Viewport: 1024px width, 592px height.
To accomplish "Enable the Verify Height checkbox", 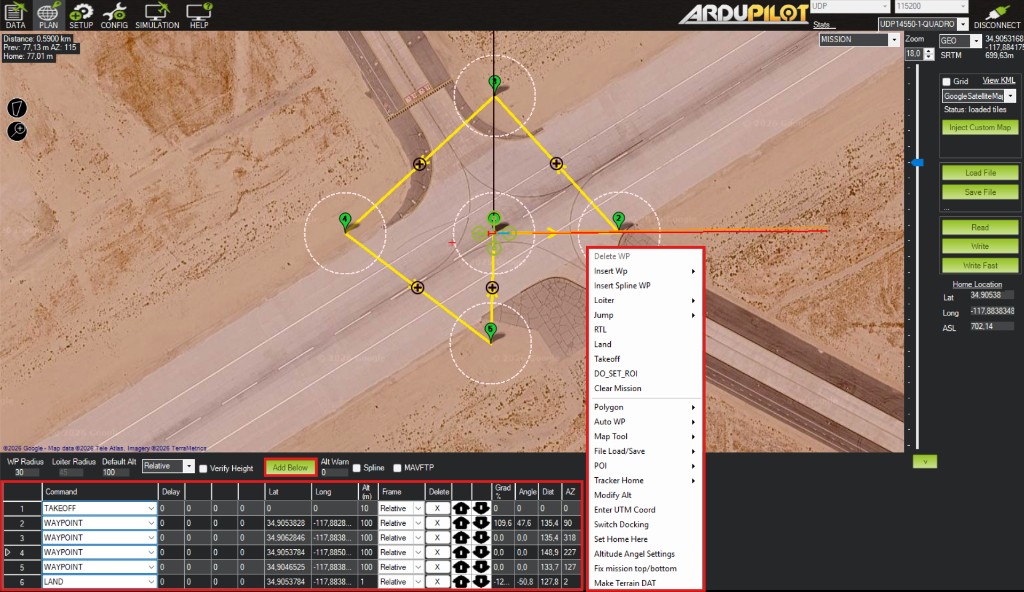I will pos(203,469).
